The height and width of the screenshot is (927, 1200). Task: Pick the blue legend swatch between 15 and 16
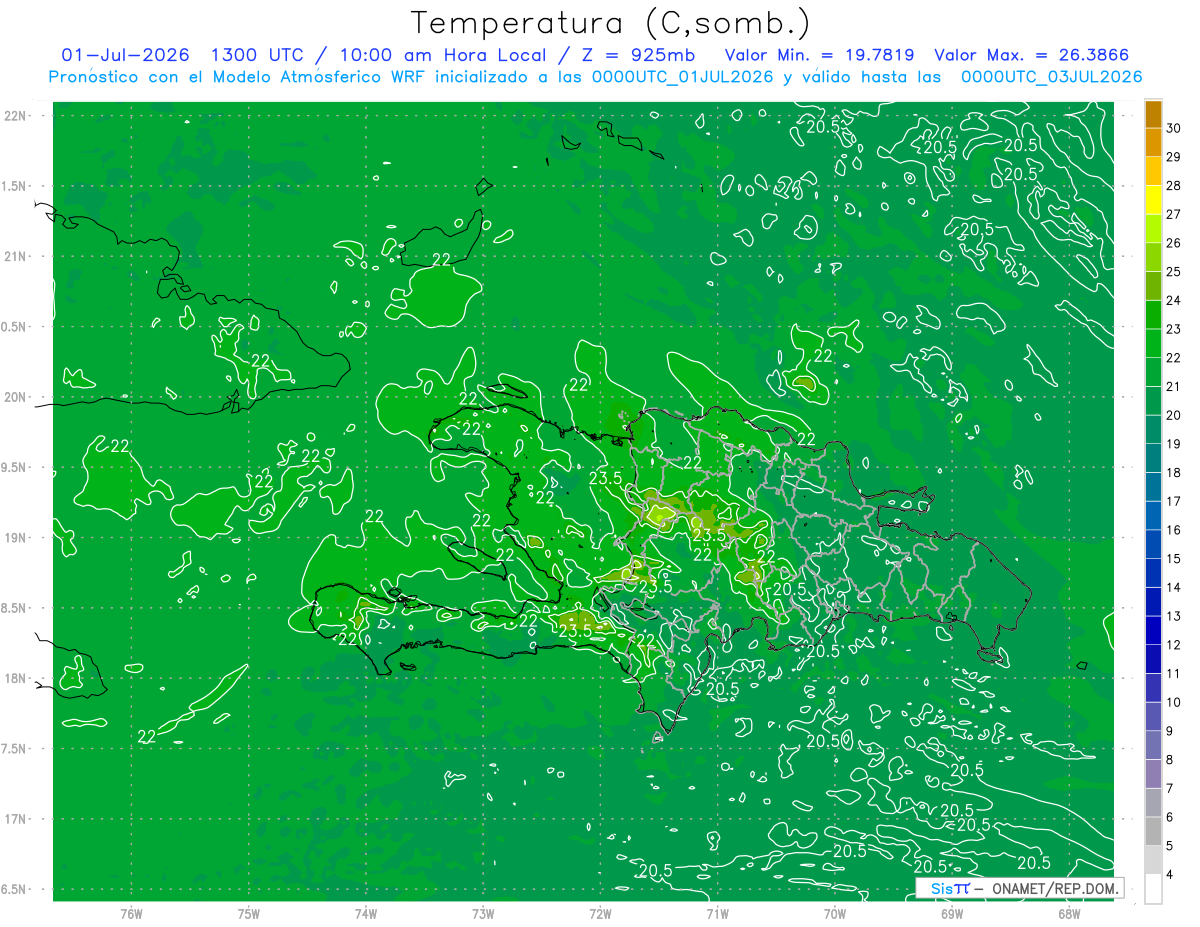coord(1153,545)
